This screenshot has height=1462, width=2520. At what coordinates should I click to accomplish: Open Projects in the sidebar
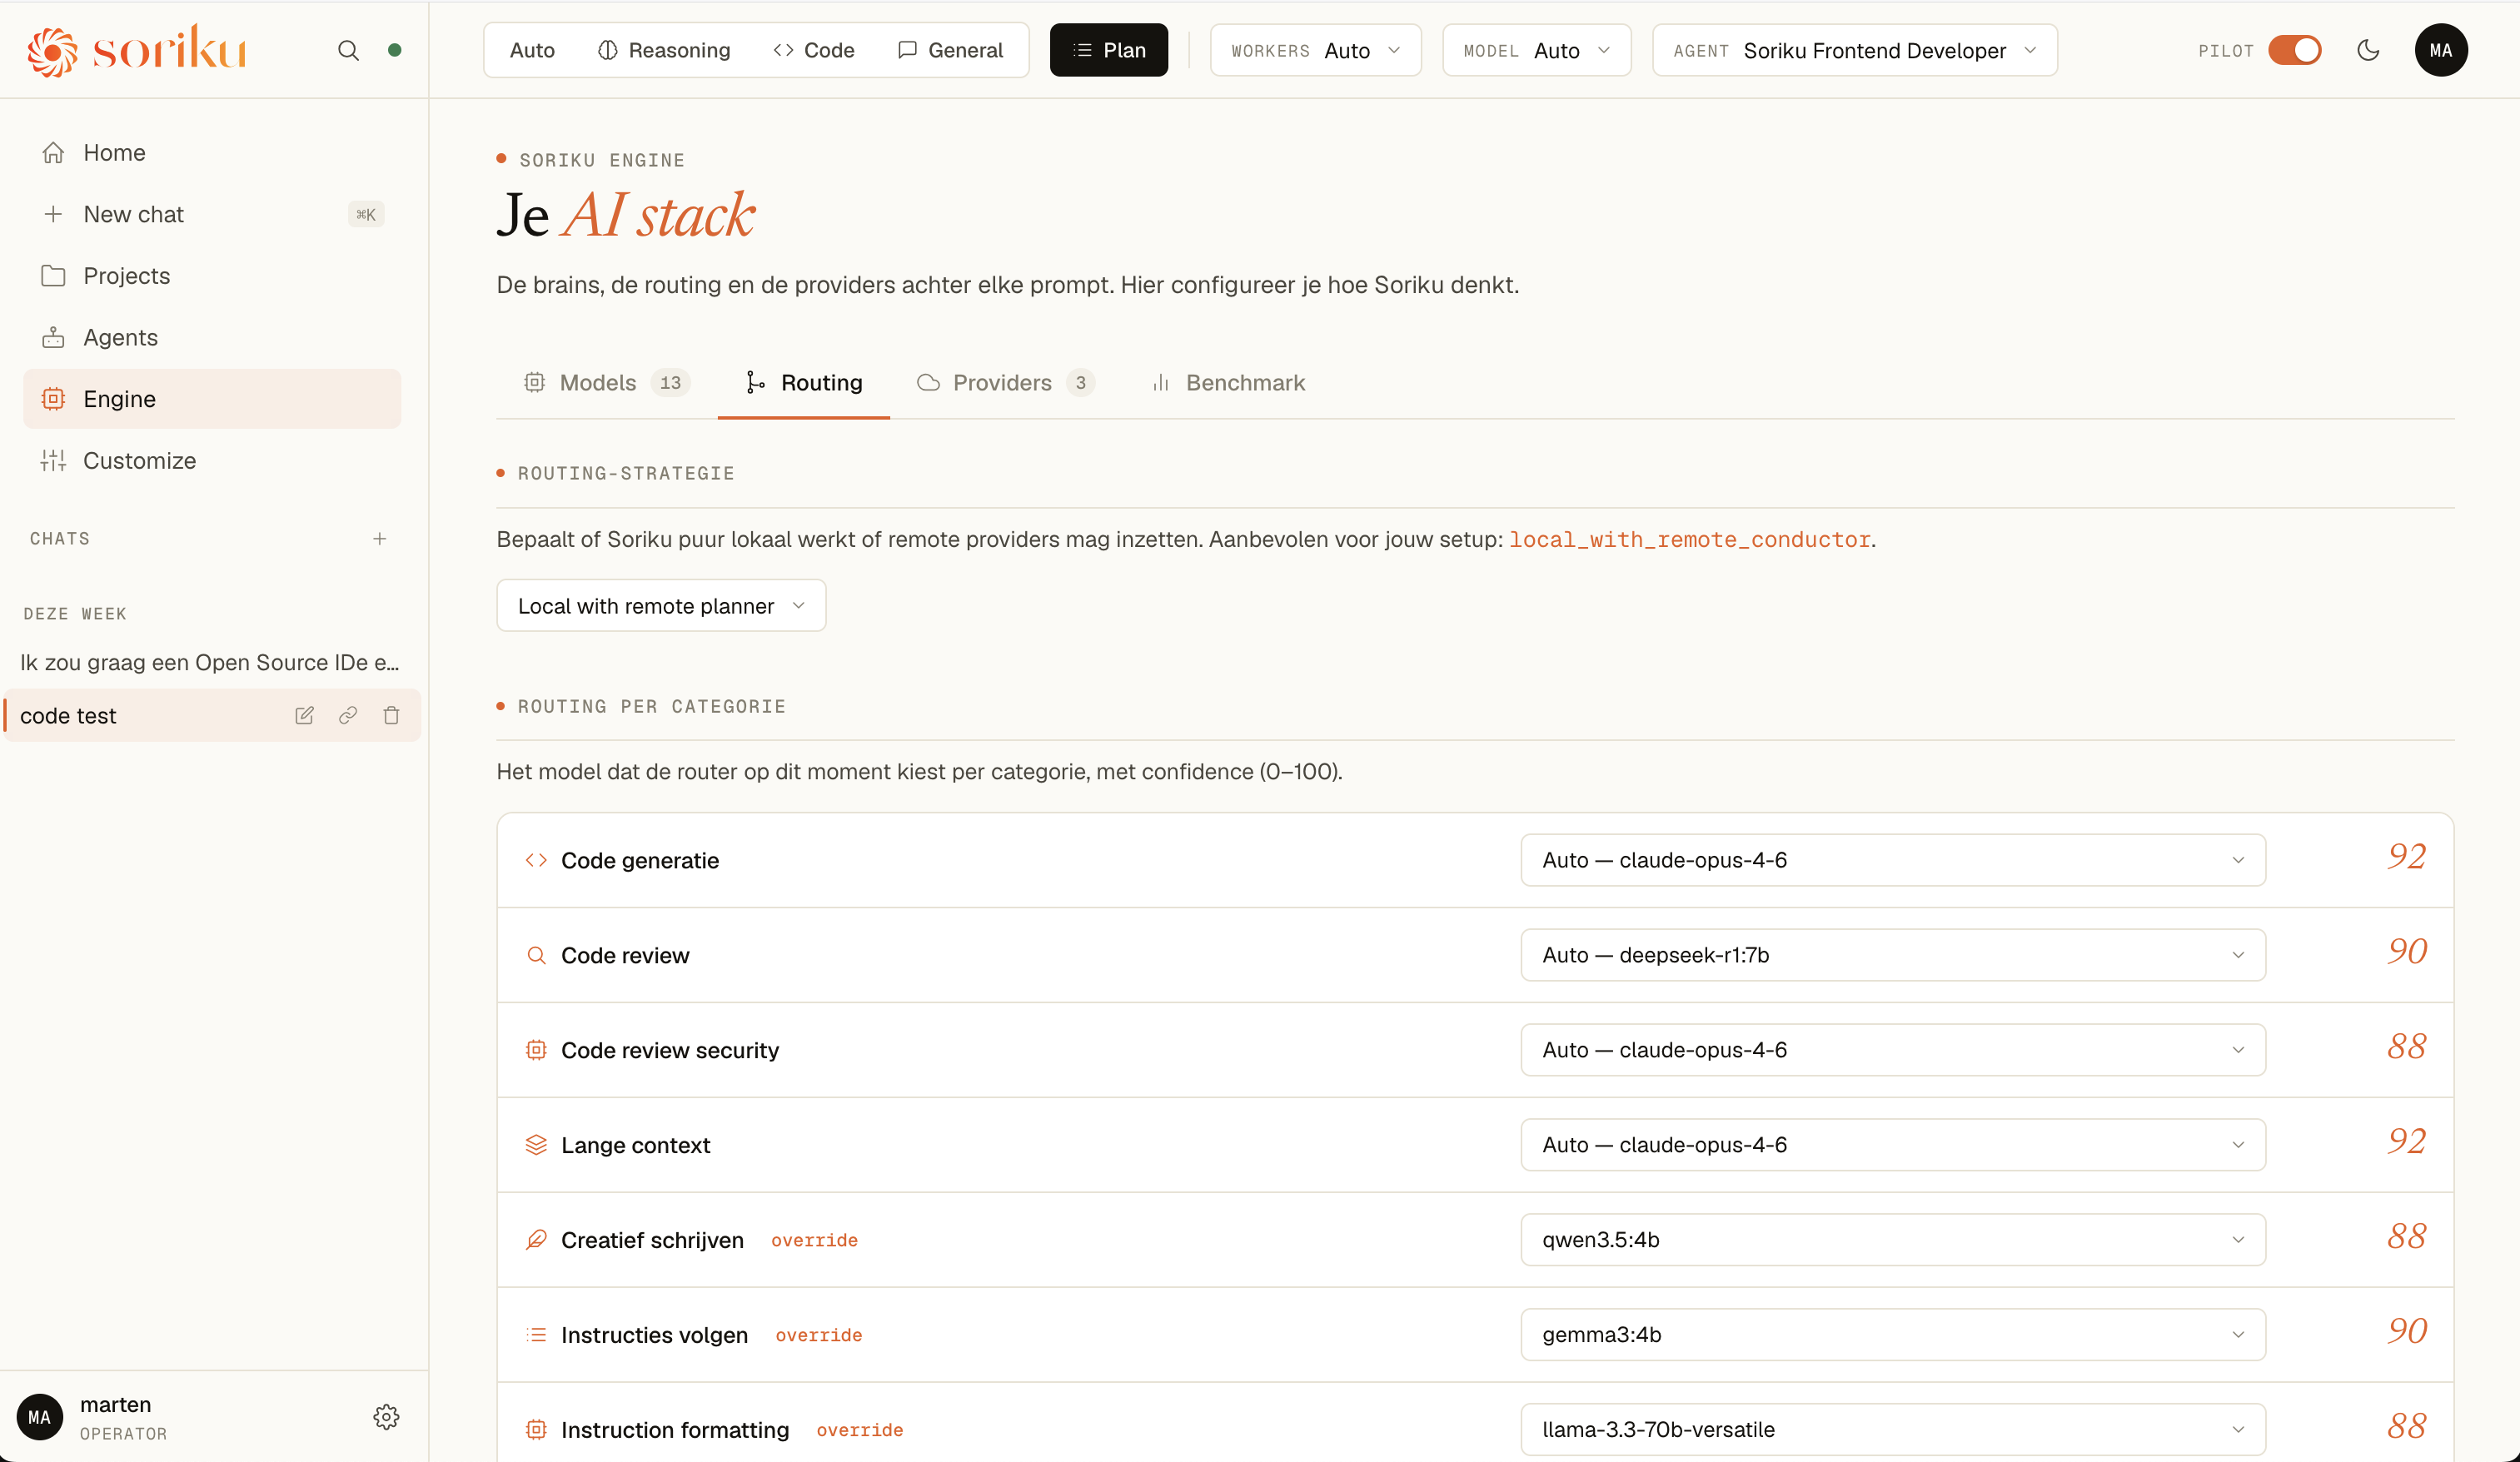(x=212, y=275)
